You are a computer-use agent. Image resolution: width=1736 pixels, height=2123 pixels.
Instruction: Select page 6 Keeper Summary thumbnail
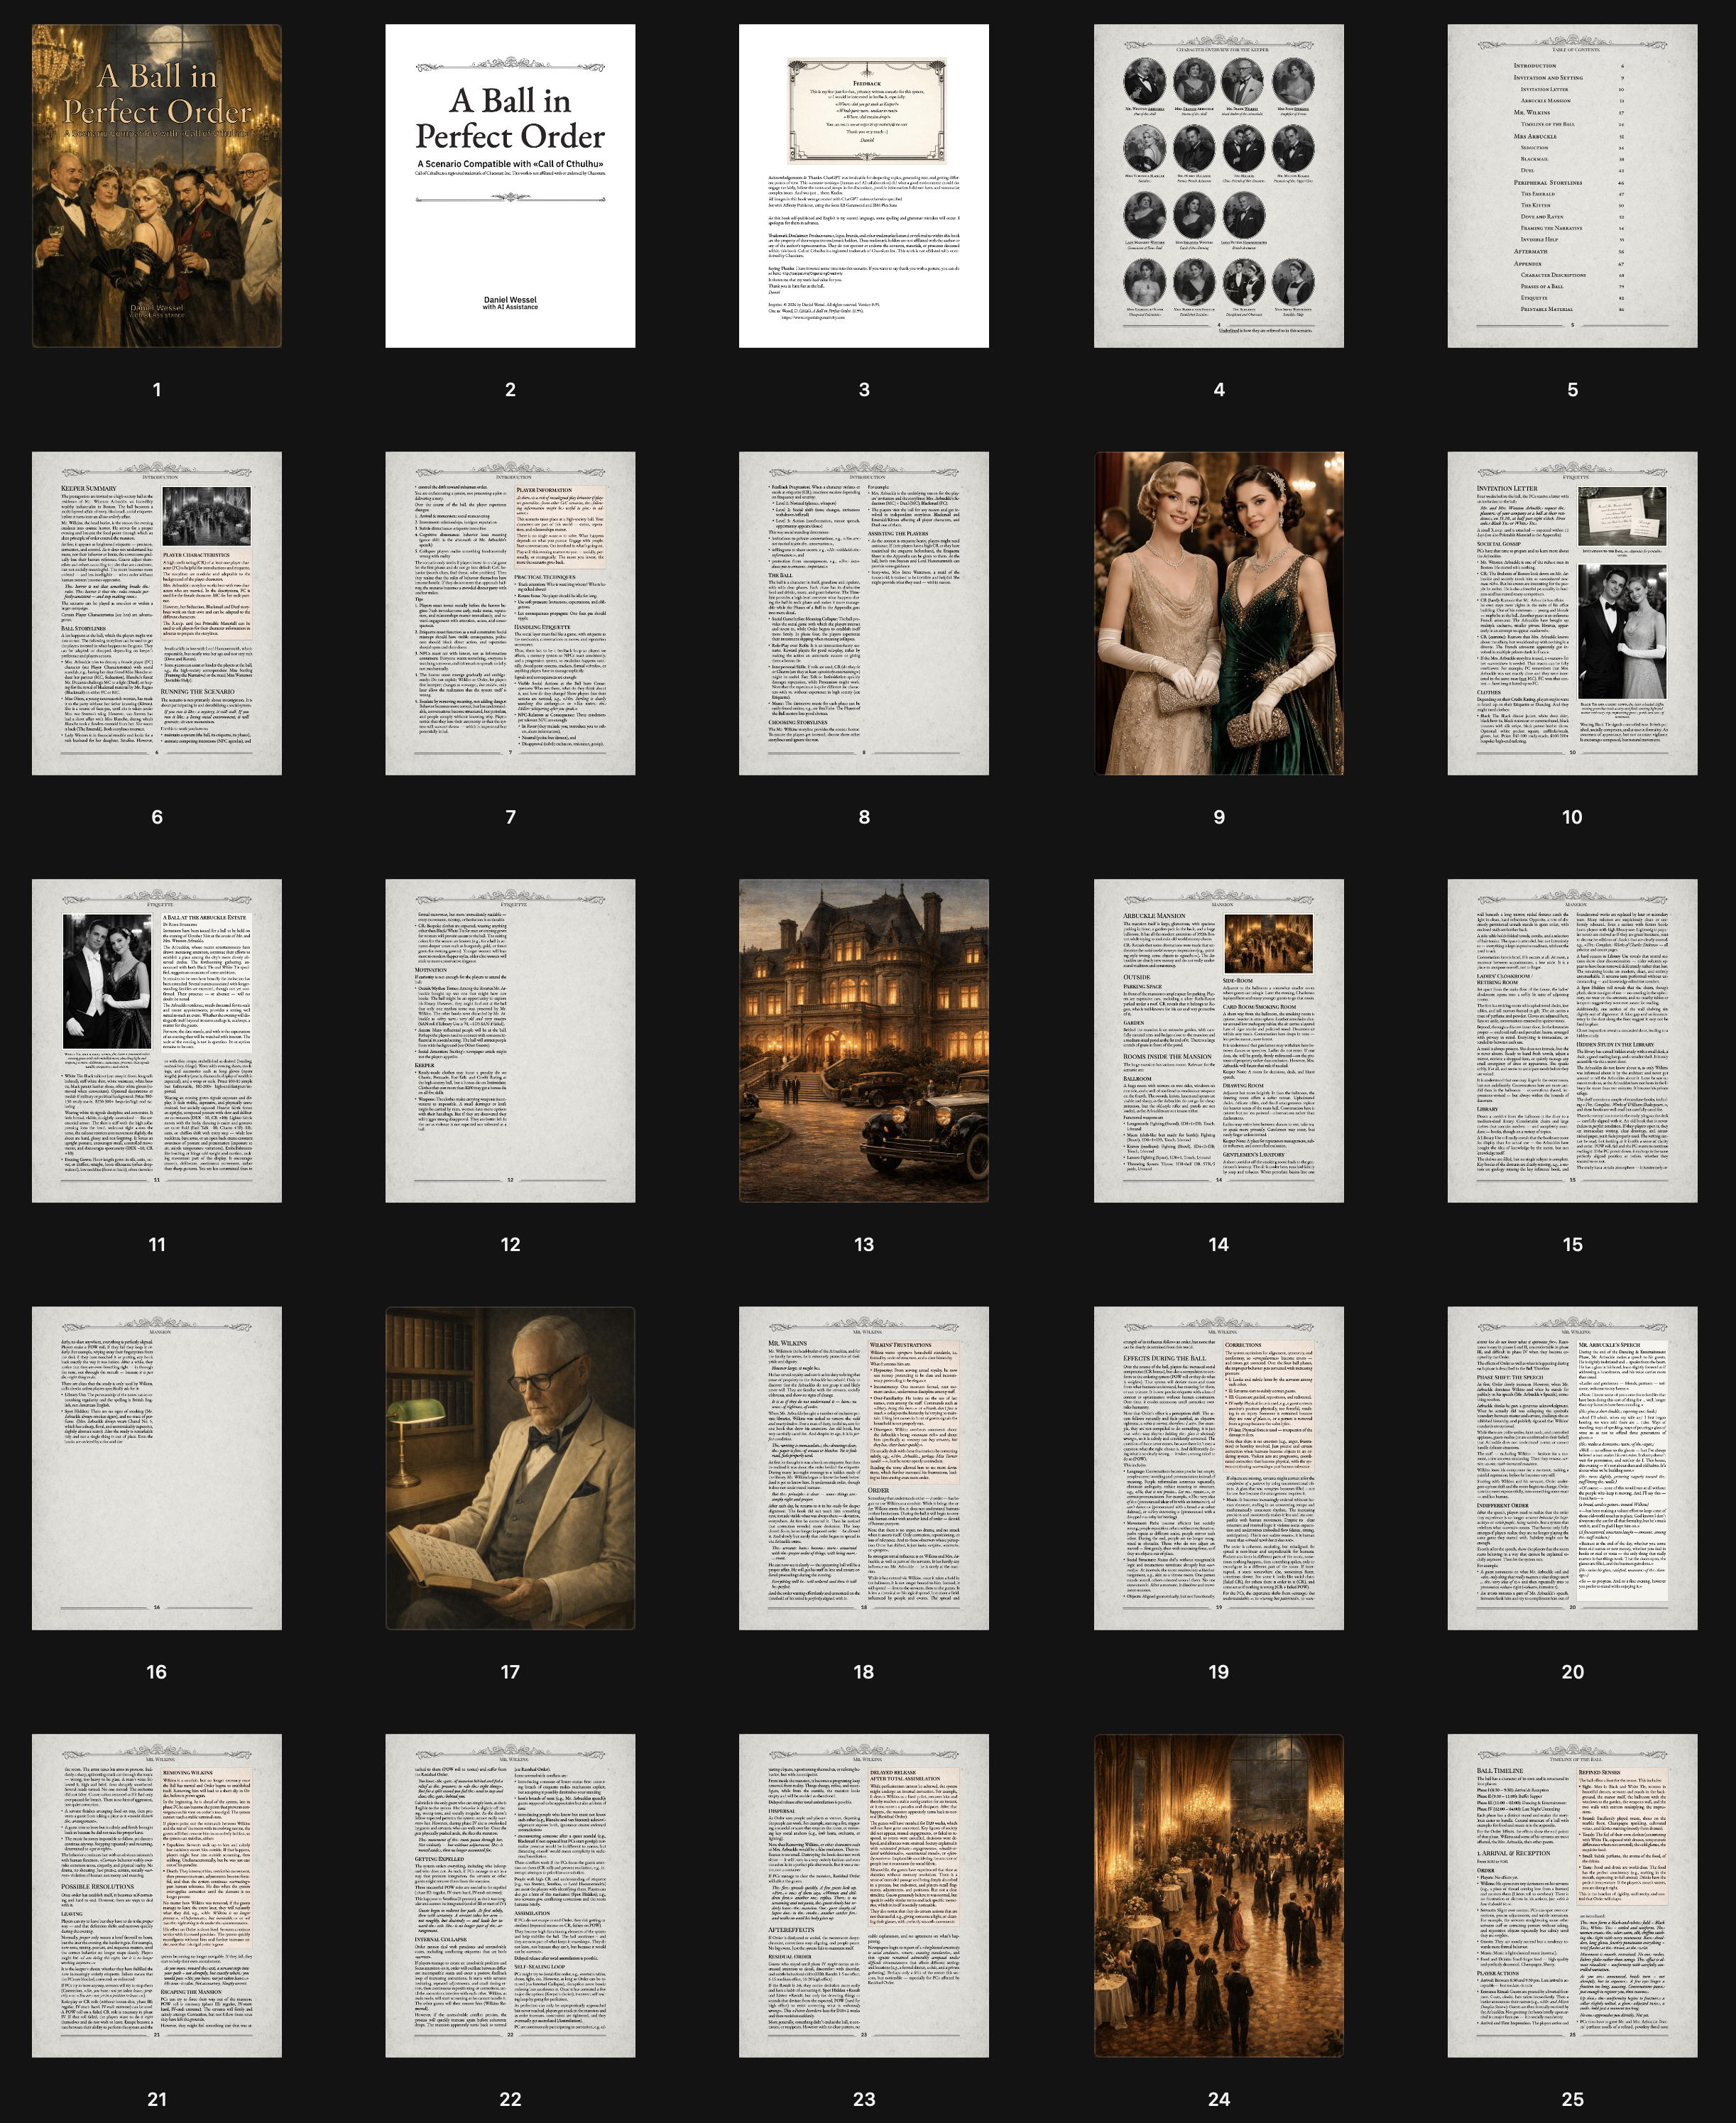pyautogui.click(x=156, y=613)
